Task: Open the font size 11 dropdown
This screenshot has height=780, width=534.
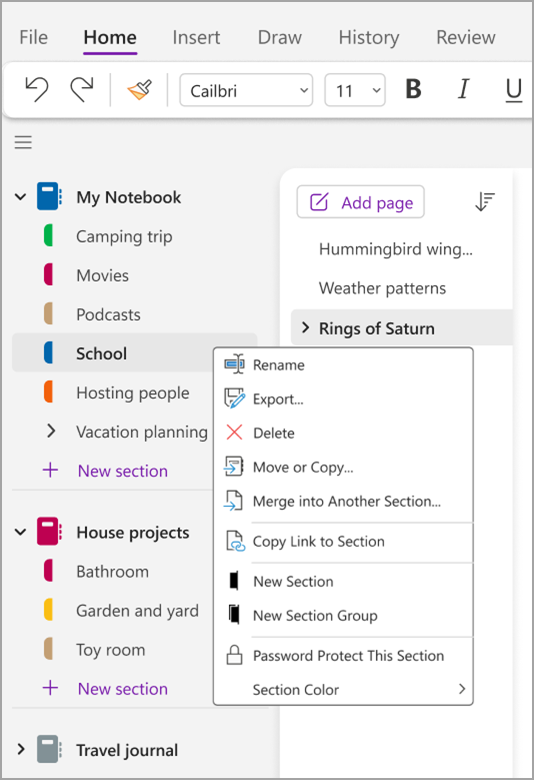Action: tap(355, 90)
